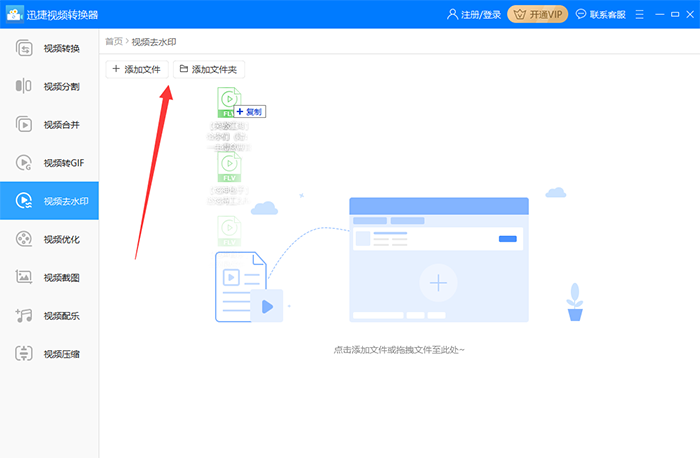Open 视频压缩 tool
700x458 pixels.
click(x=49, y=354)
